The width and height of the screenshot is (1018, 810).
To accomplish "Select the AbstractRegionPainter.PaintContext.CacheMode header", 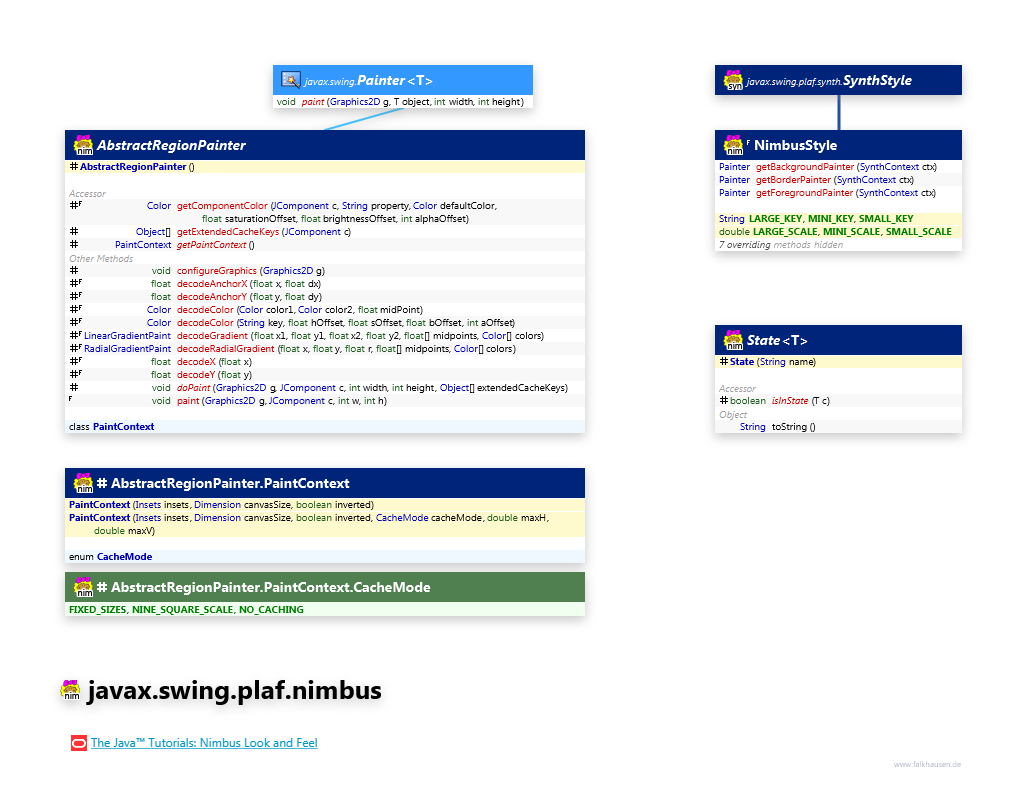I will [x=325, y=587].
